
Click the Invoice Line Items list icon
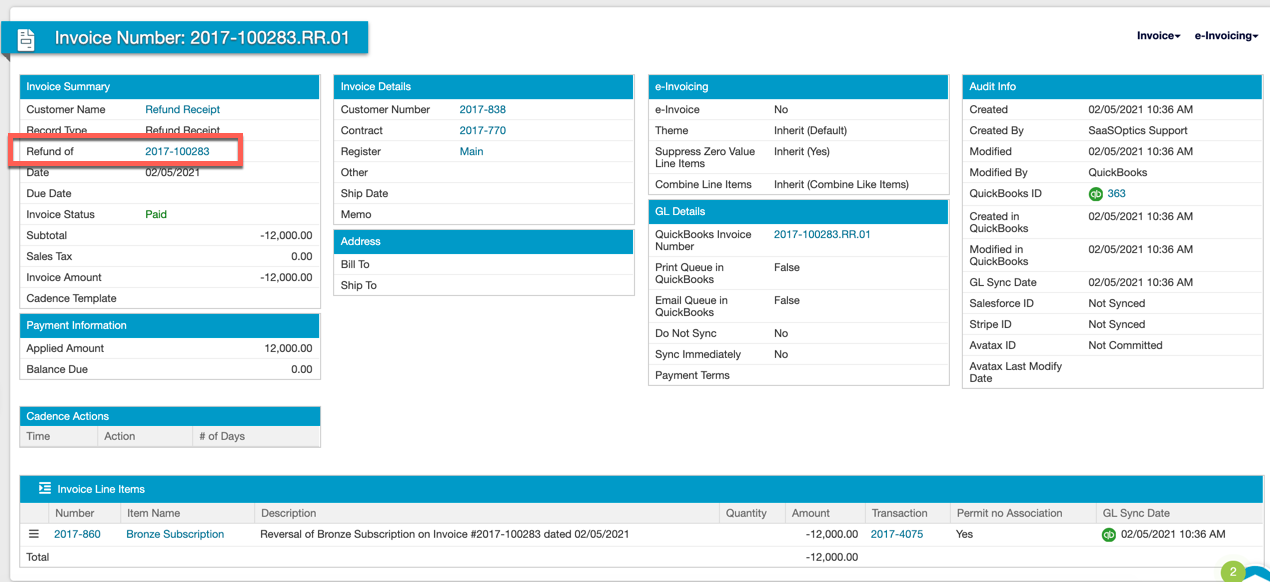click(x=45, y=489)
